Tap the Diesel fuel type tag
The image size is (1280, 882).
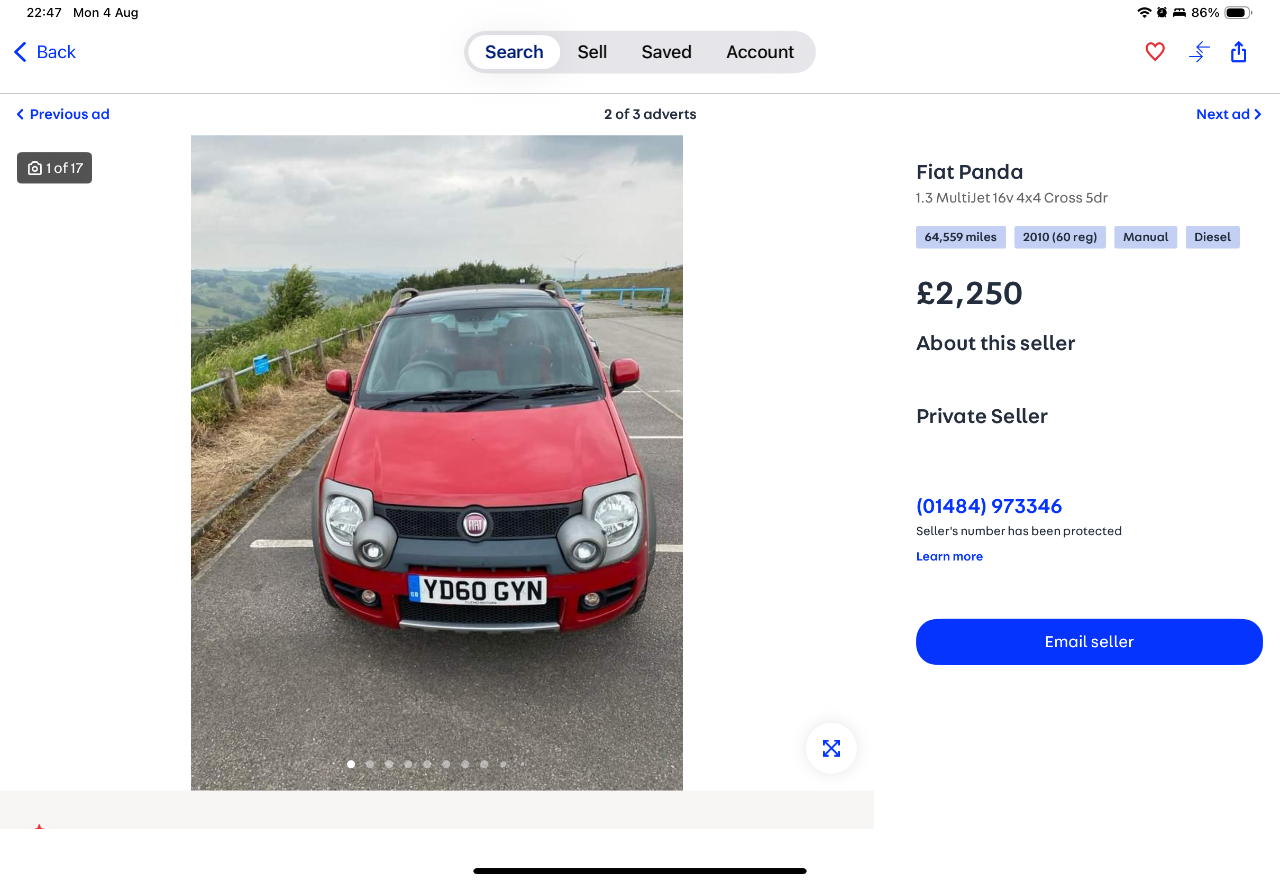1212,237
